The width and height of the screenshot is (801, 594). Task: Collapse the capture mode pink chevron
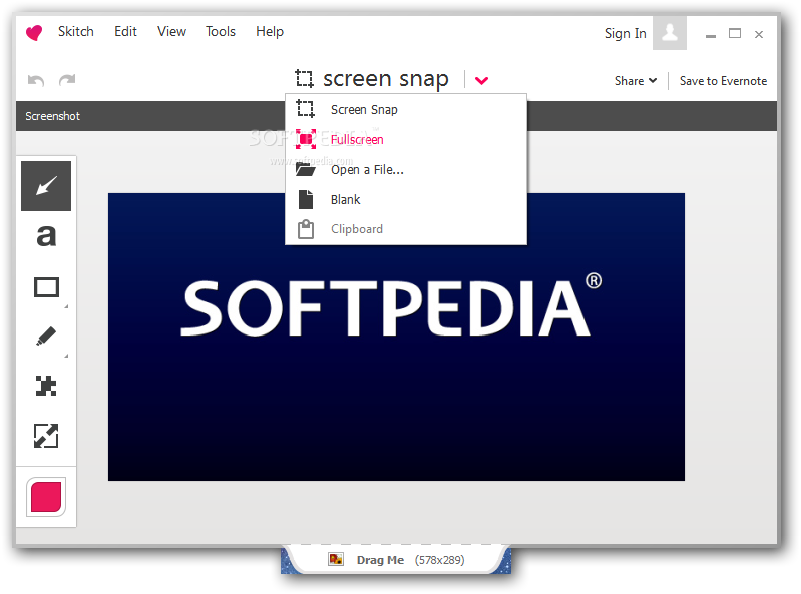pyautogui.click(x=481, y=80)
